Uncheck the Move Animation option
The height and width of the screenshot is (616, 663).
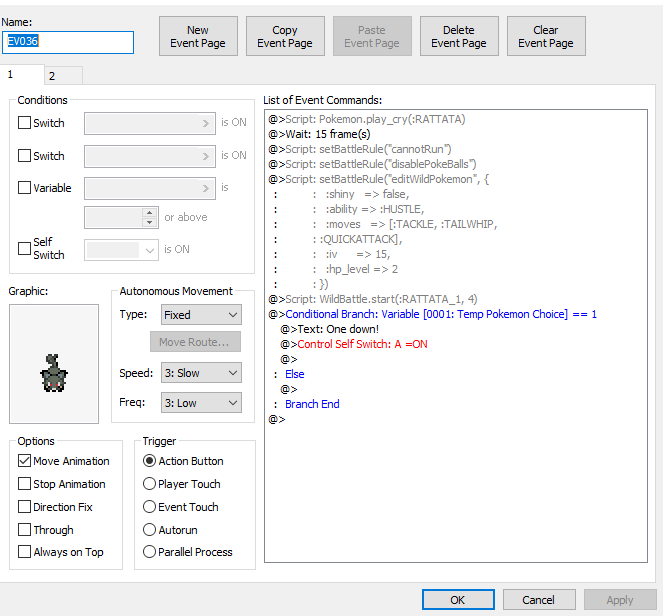(25, 461)
